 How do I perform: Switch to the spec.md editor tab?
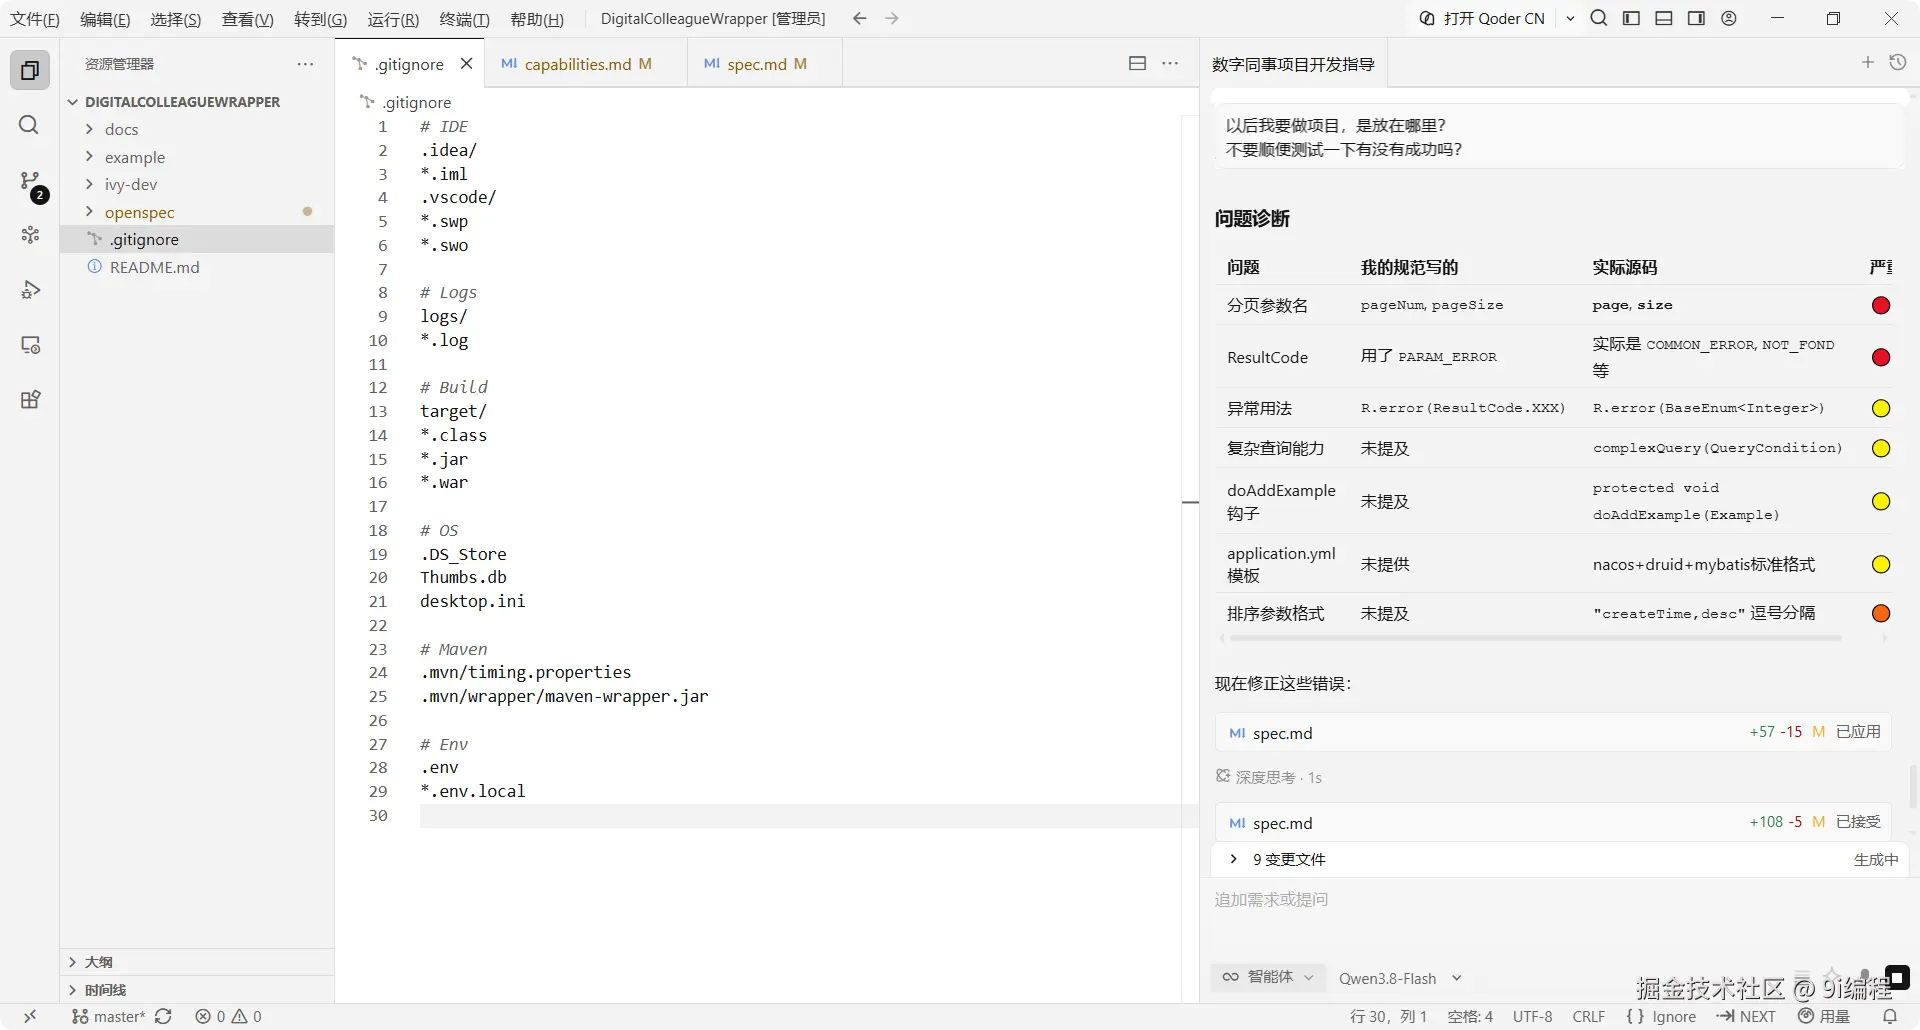(x=764, y=64)
